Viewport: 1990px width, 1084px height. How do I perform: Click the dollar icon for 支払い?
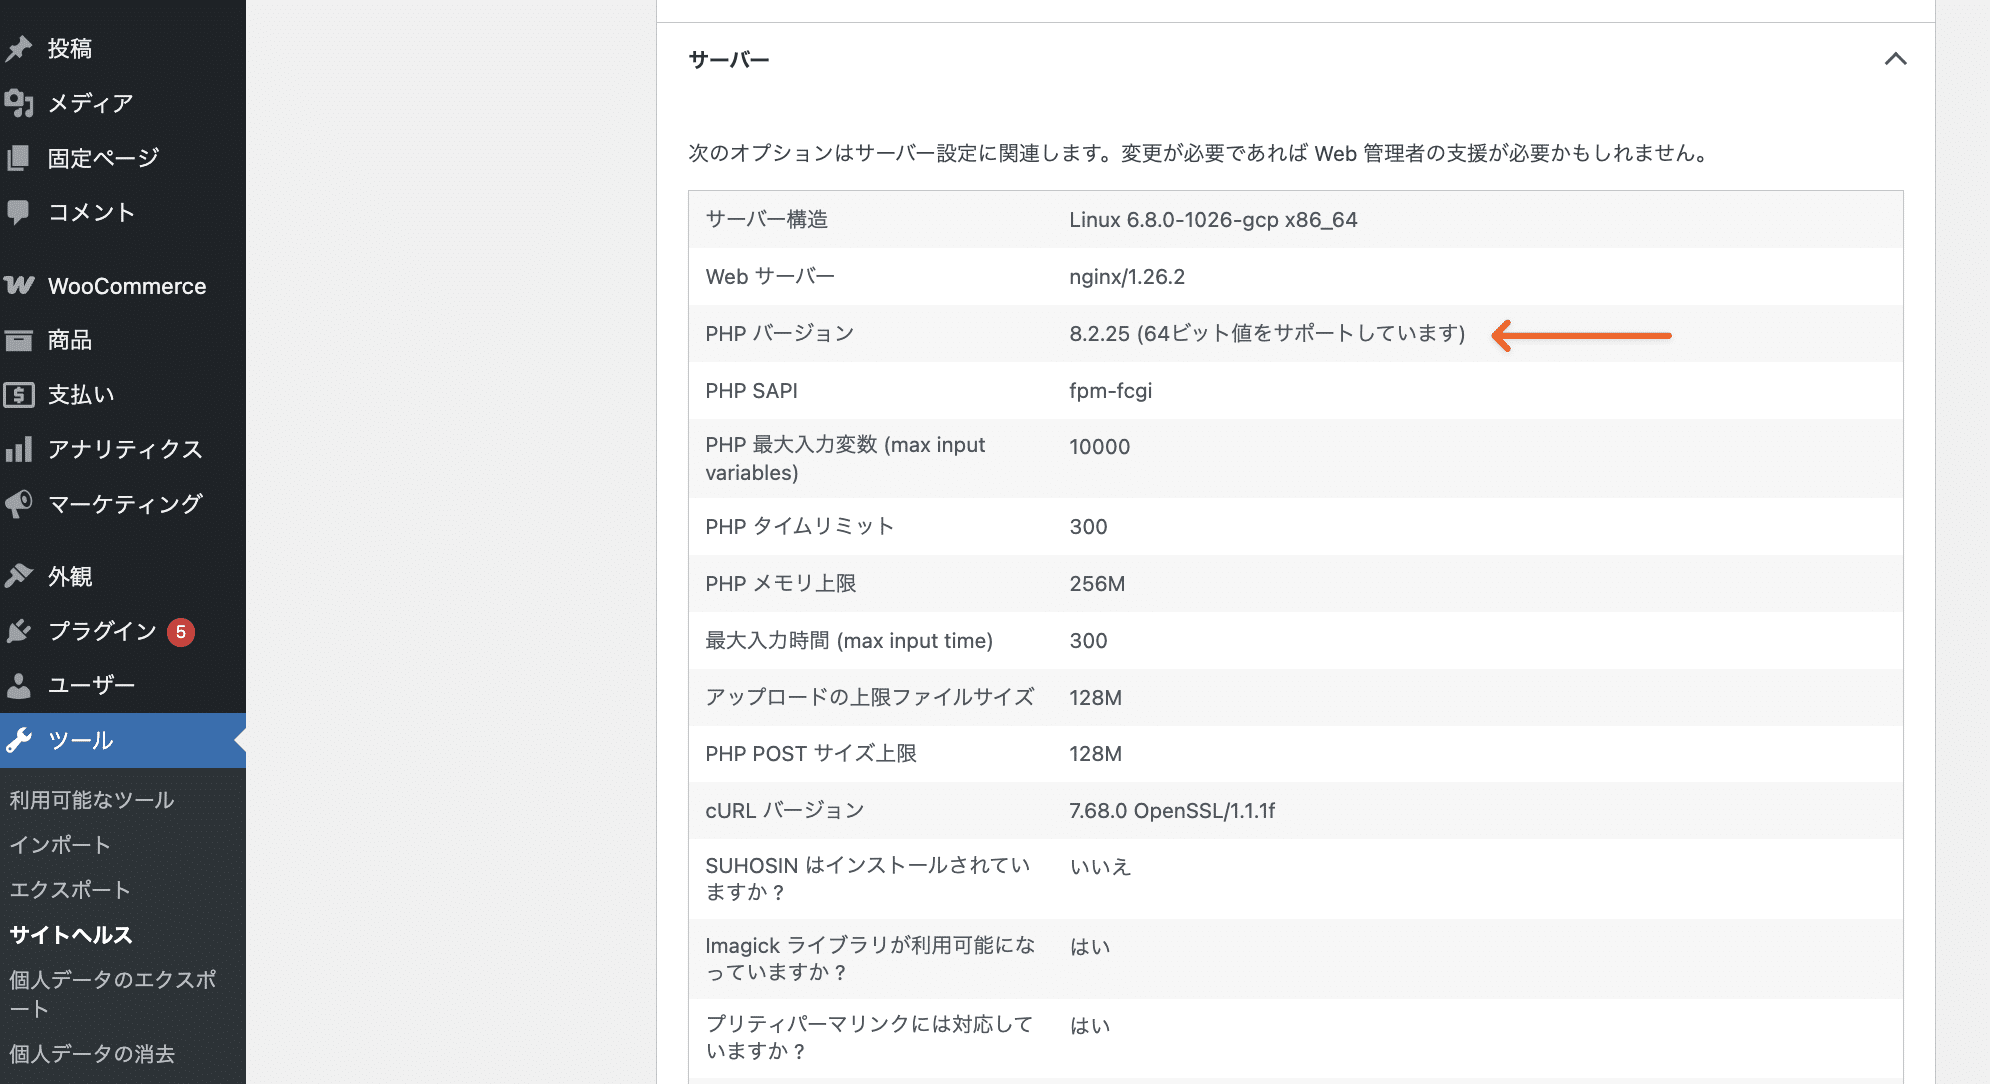point(19,395)
